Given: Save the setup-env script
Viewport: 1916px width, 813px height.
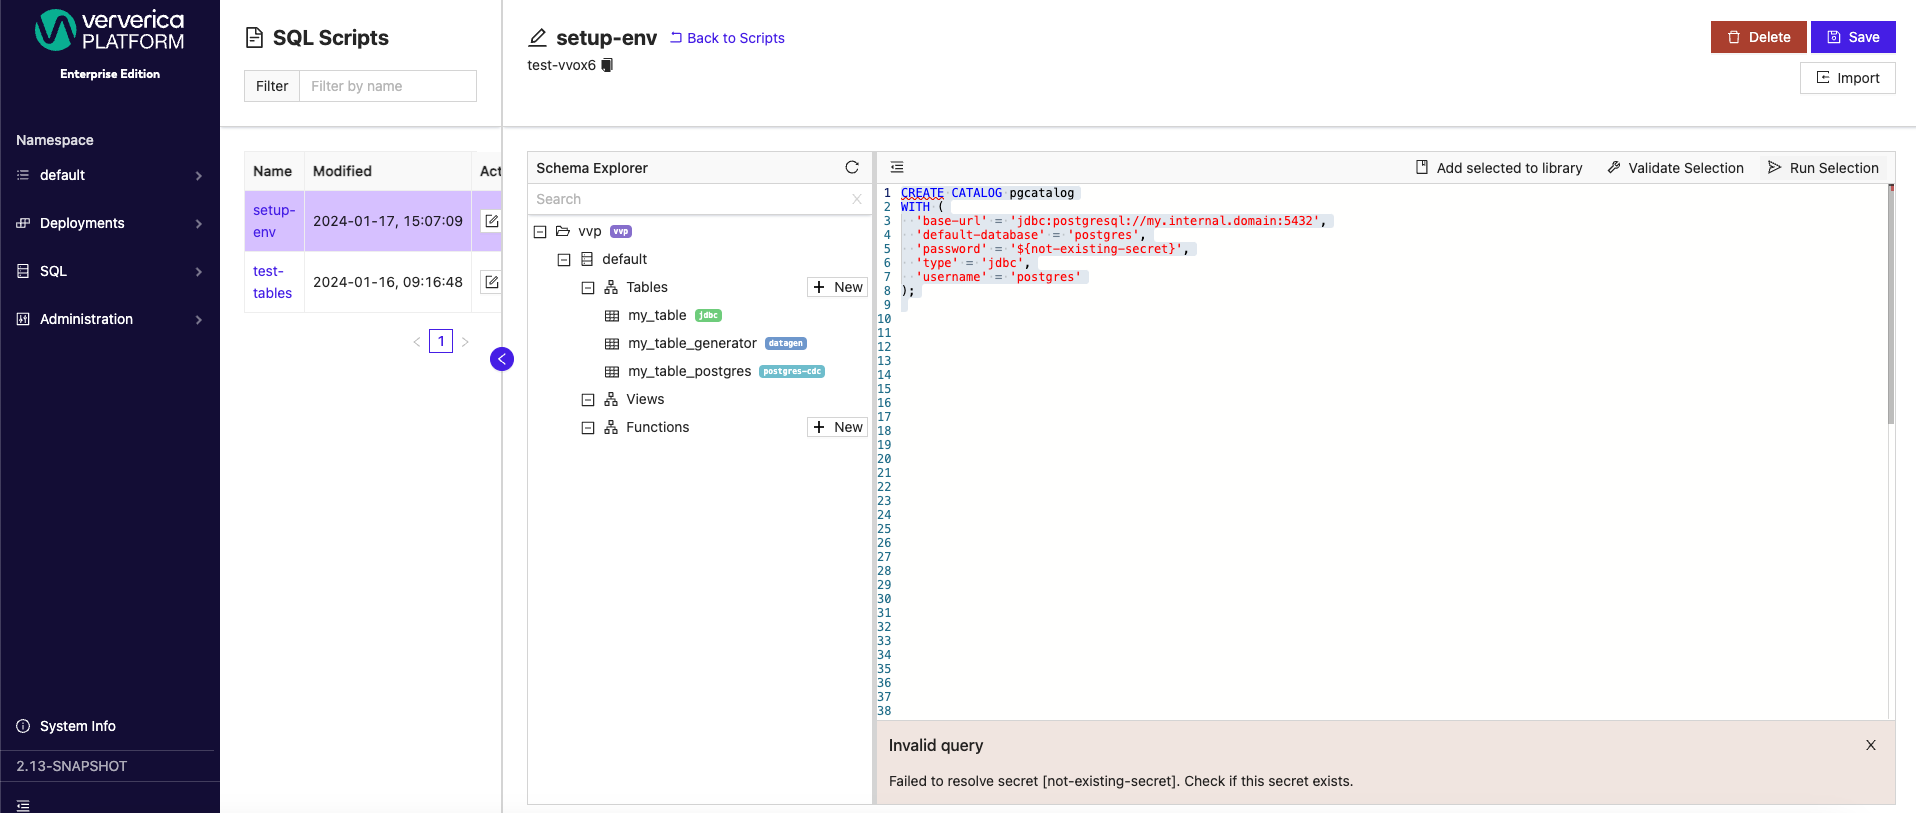Looking at the screenshot, I should click(1853, 37).
